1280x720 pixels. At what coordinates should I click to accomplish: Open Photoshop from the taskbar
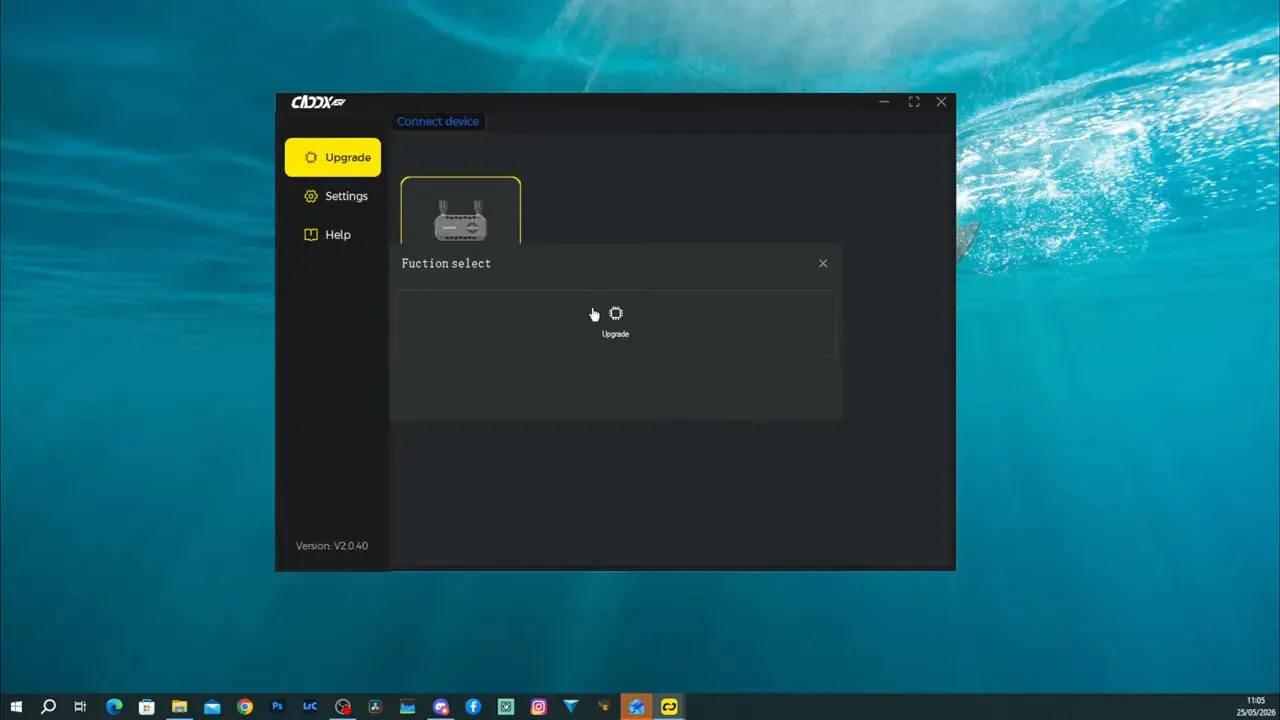(278, 707)
